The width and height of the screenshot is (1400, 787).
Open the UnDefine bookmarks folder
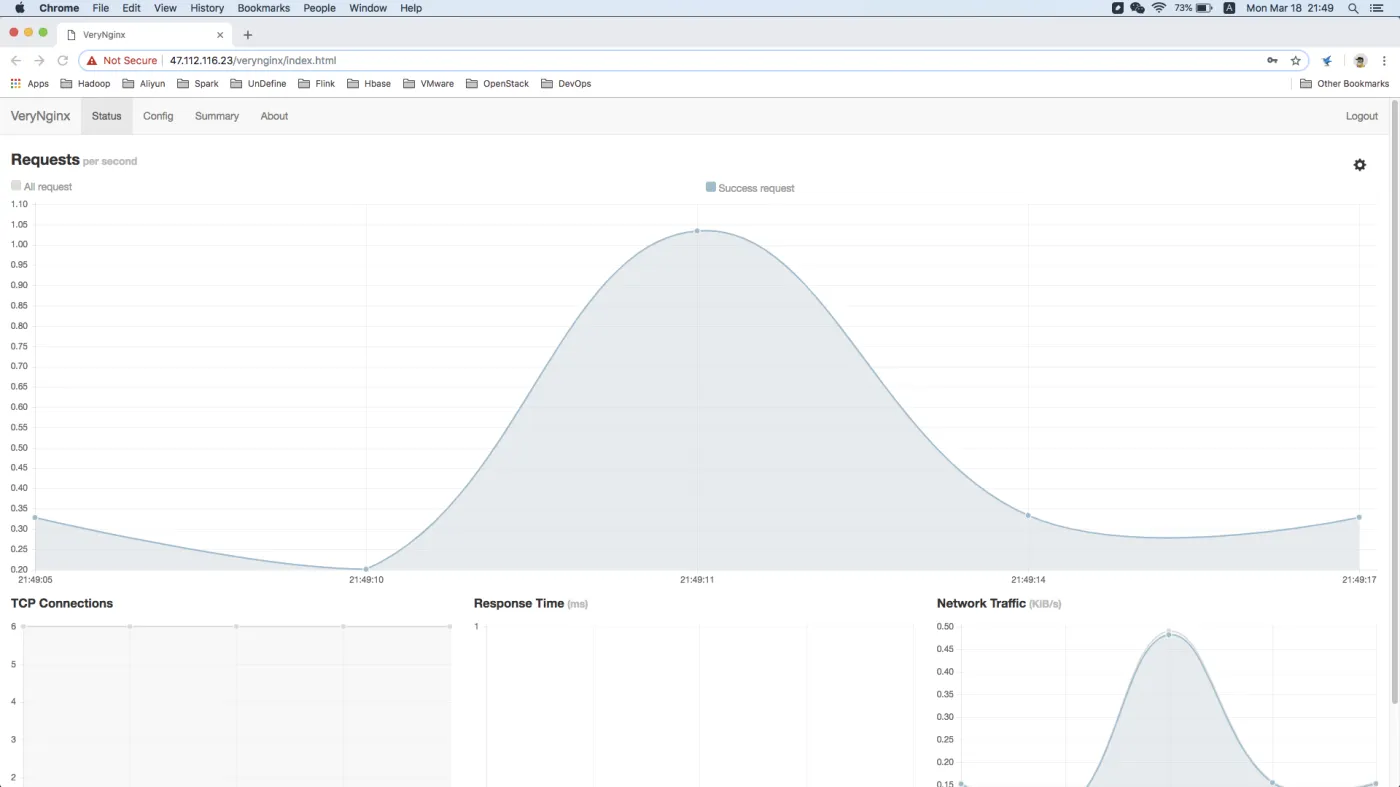point(258,84)
